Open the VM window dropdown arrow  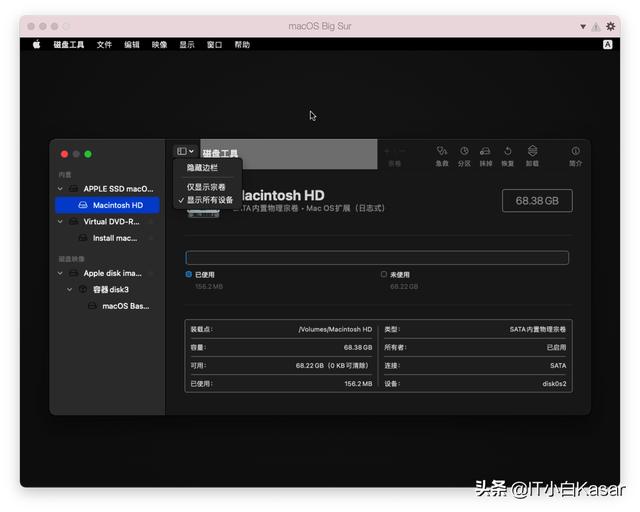[x=583, y=27]
